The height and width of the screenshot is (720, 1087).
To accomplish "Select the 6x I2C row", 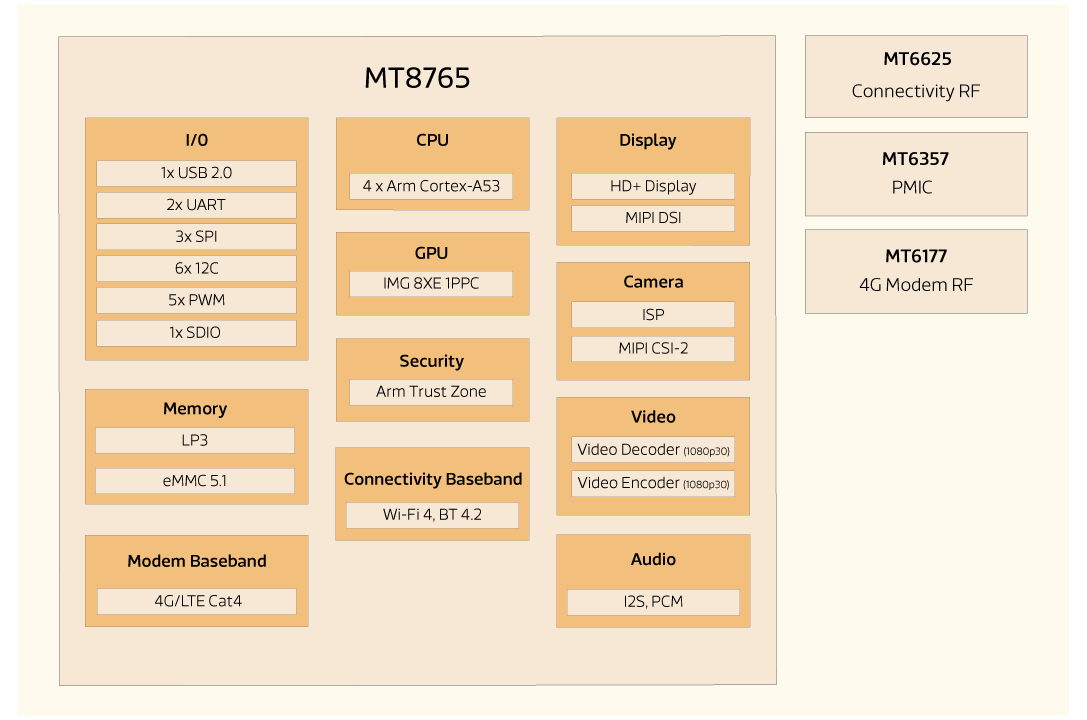I will [x=195, y=268].
